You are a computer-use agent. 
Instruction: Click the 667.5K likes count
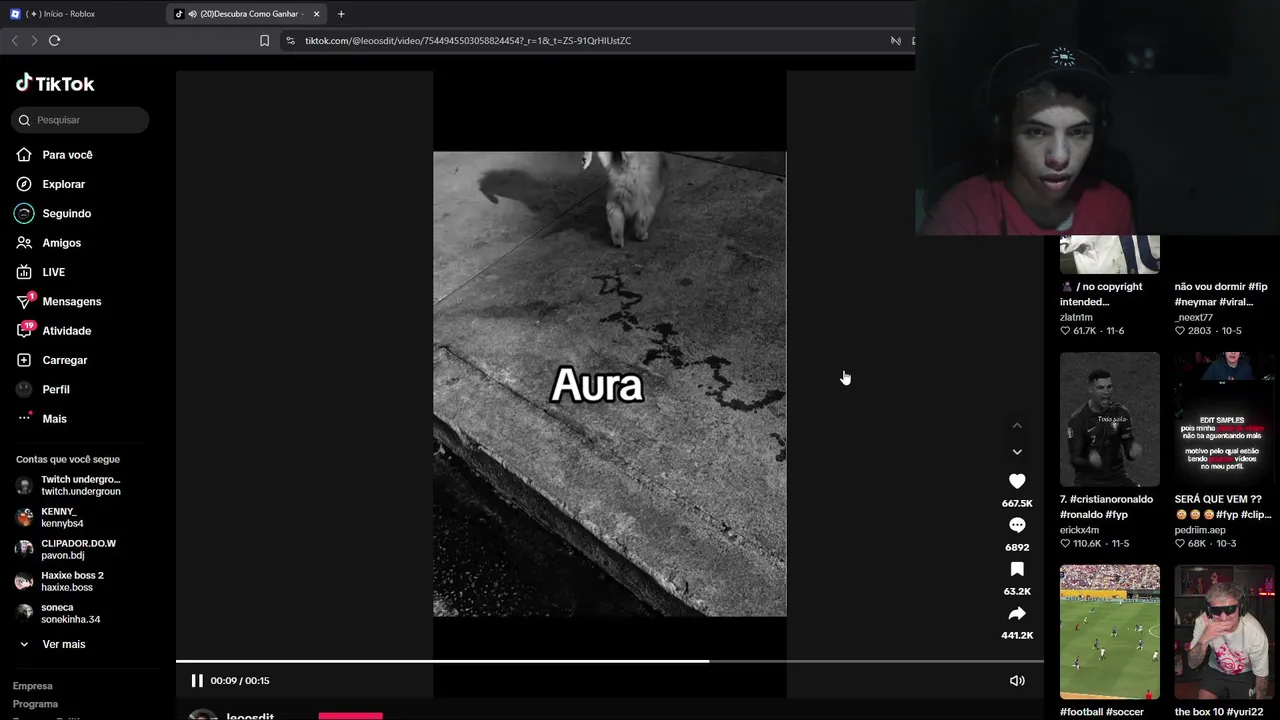coord(1017,504)
